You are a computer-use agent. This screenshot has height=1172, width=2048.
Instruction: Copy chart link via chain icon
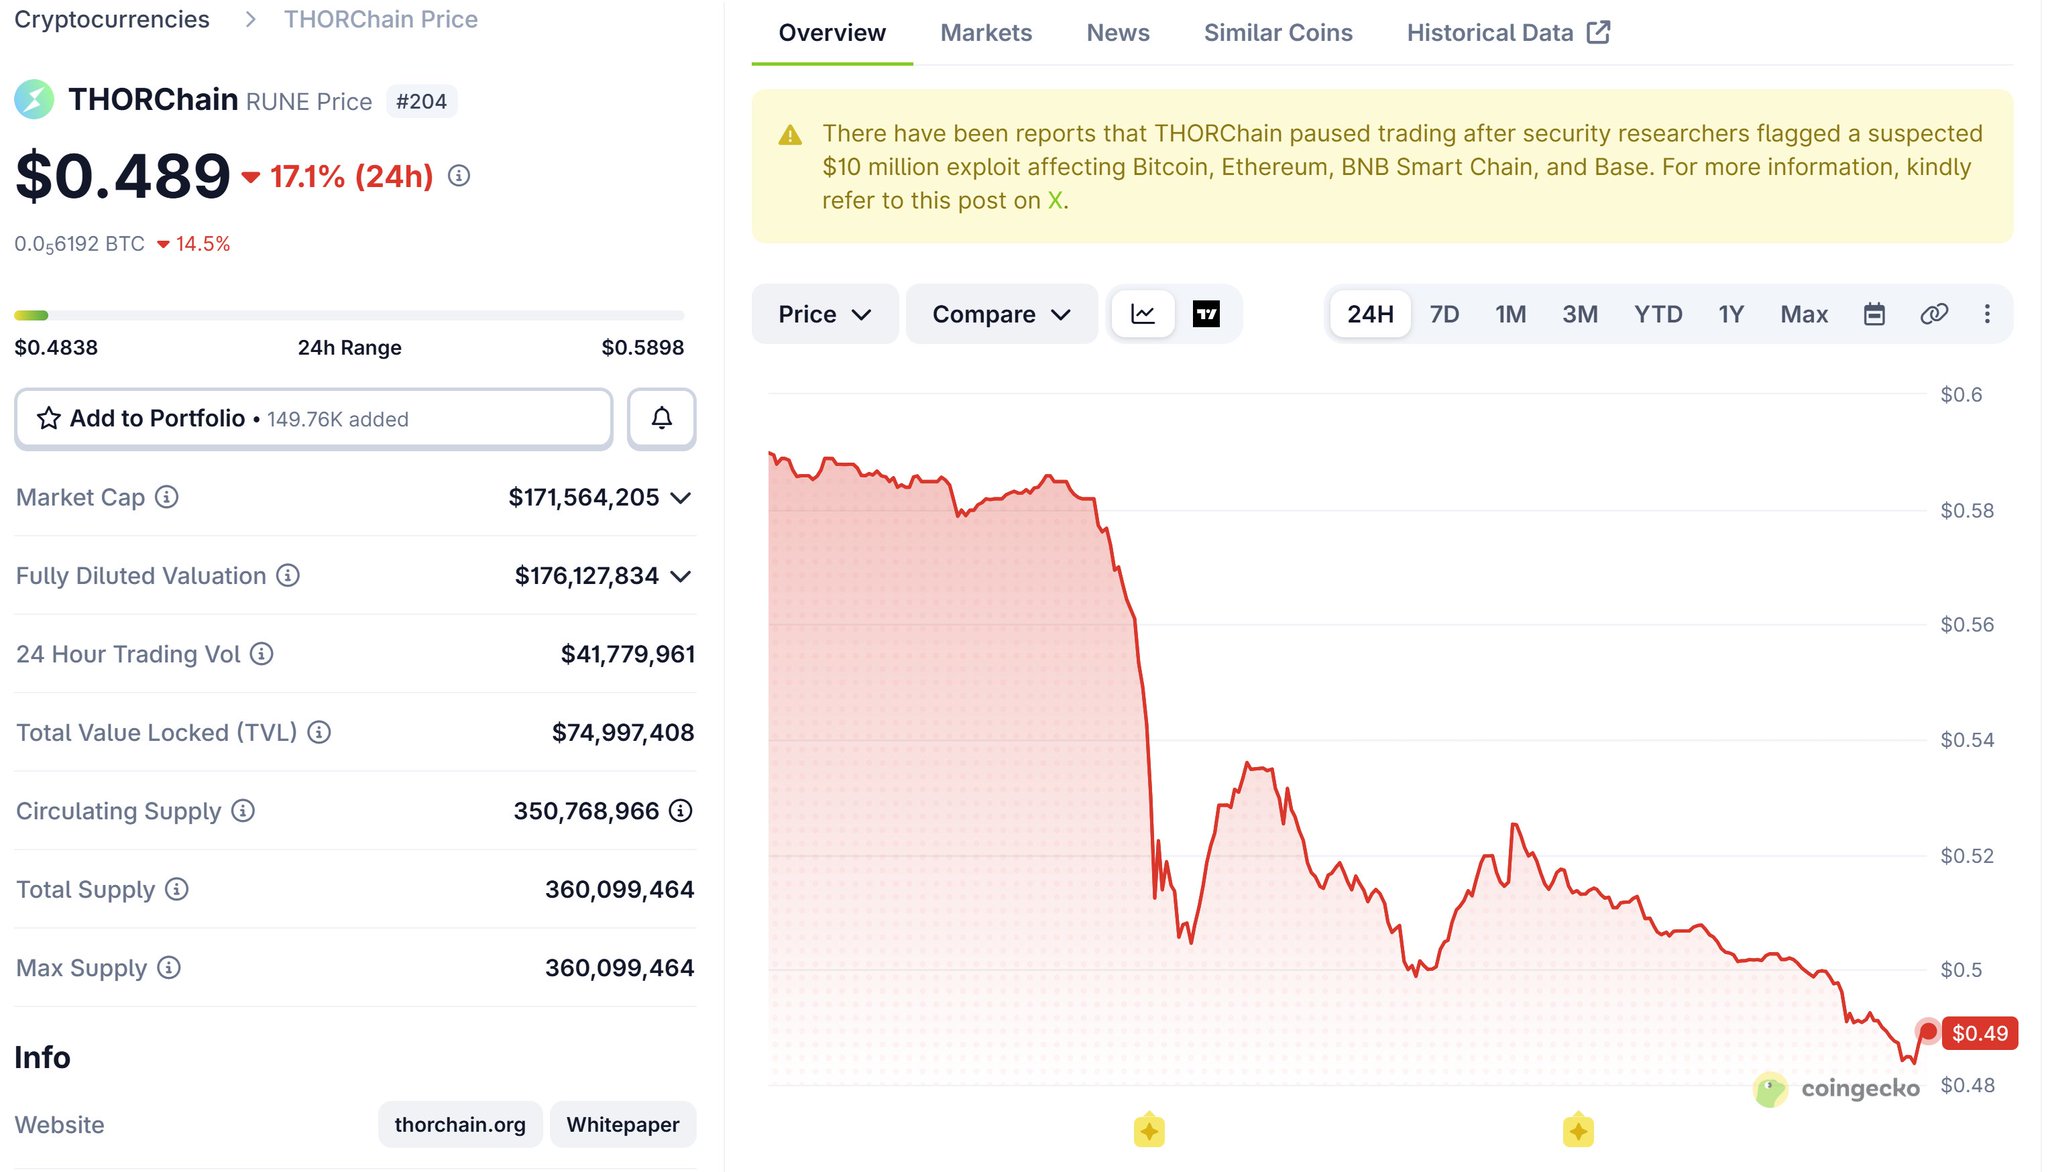pyautogui.click(x=1934, y=314)
